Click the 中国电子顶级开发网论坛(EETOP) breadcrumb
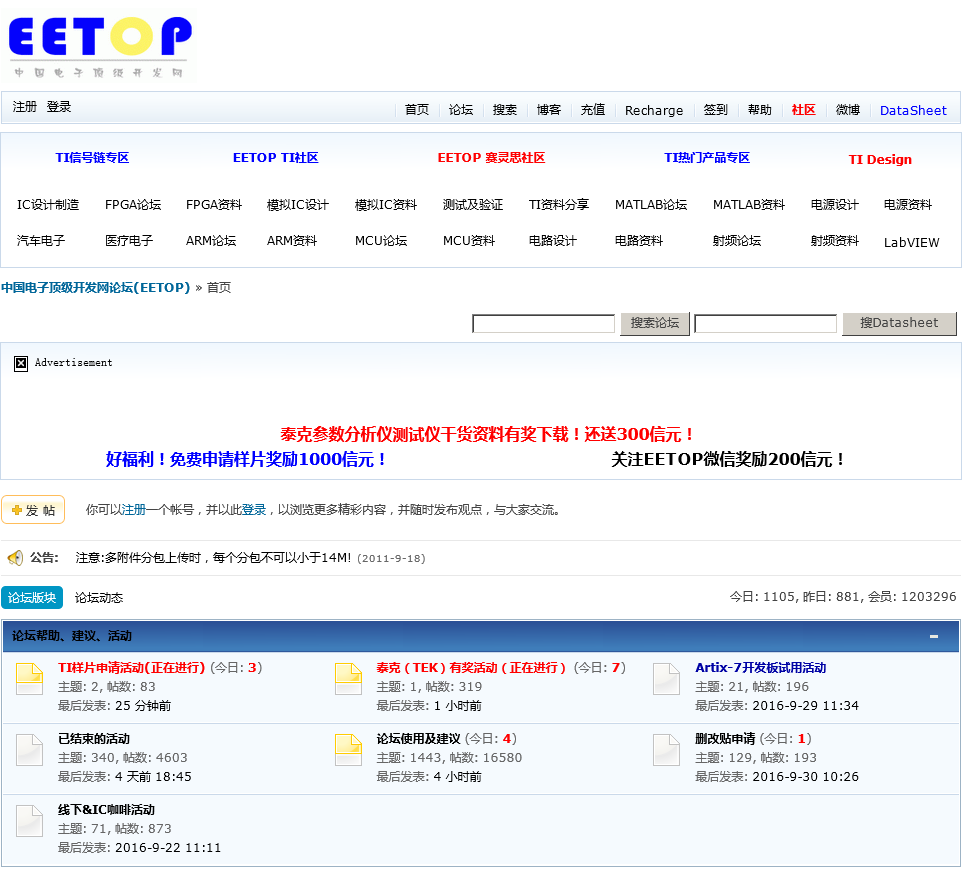This screenshot has width=962, height=875. click(96, 287)
